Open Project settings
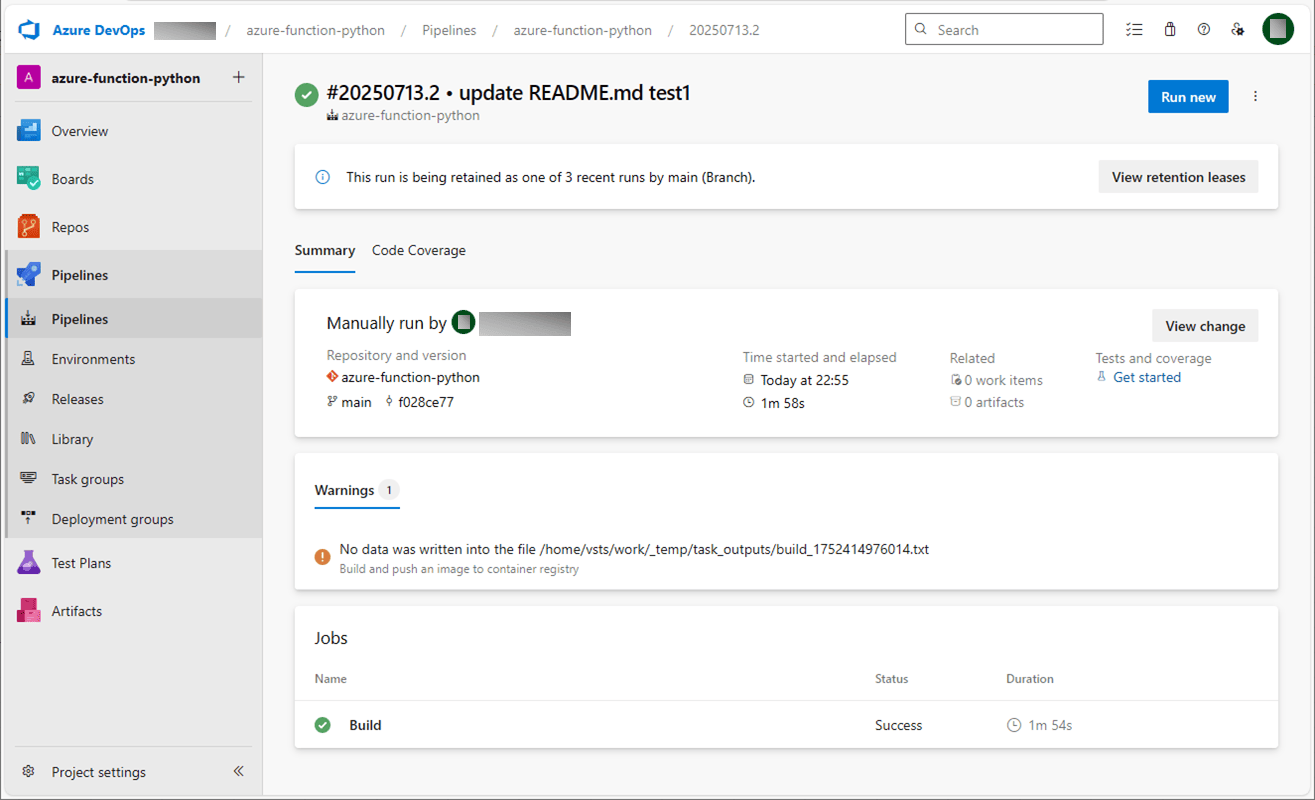 [98, 772]
